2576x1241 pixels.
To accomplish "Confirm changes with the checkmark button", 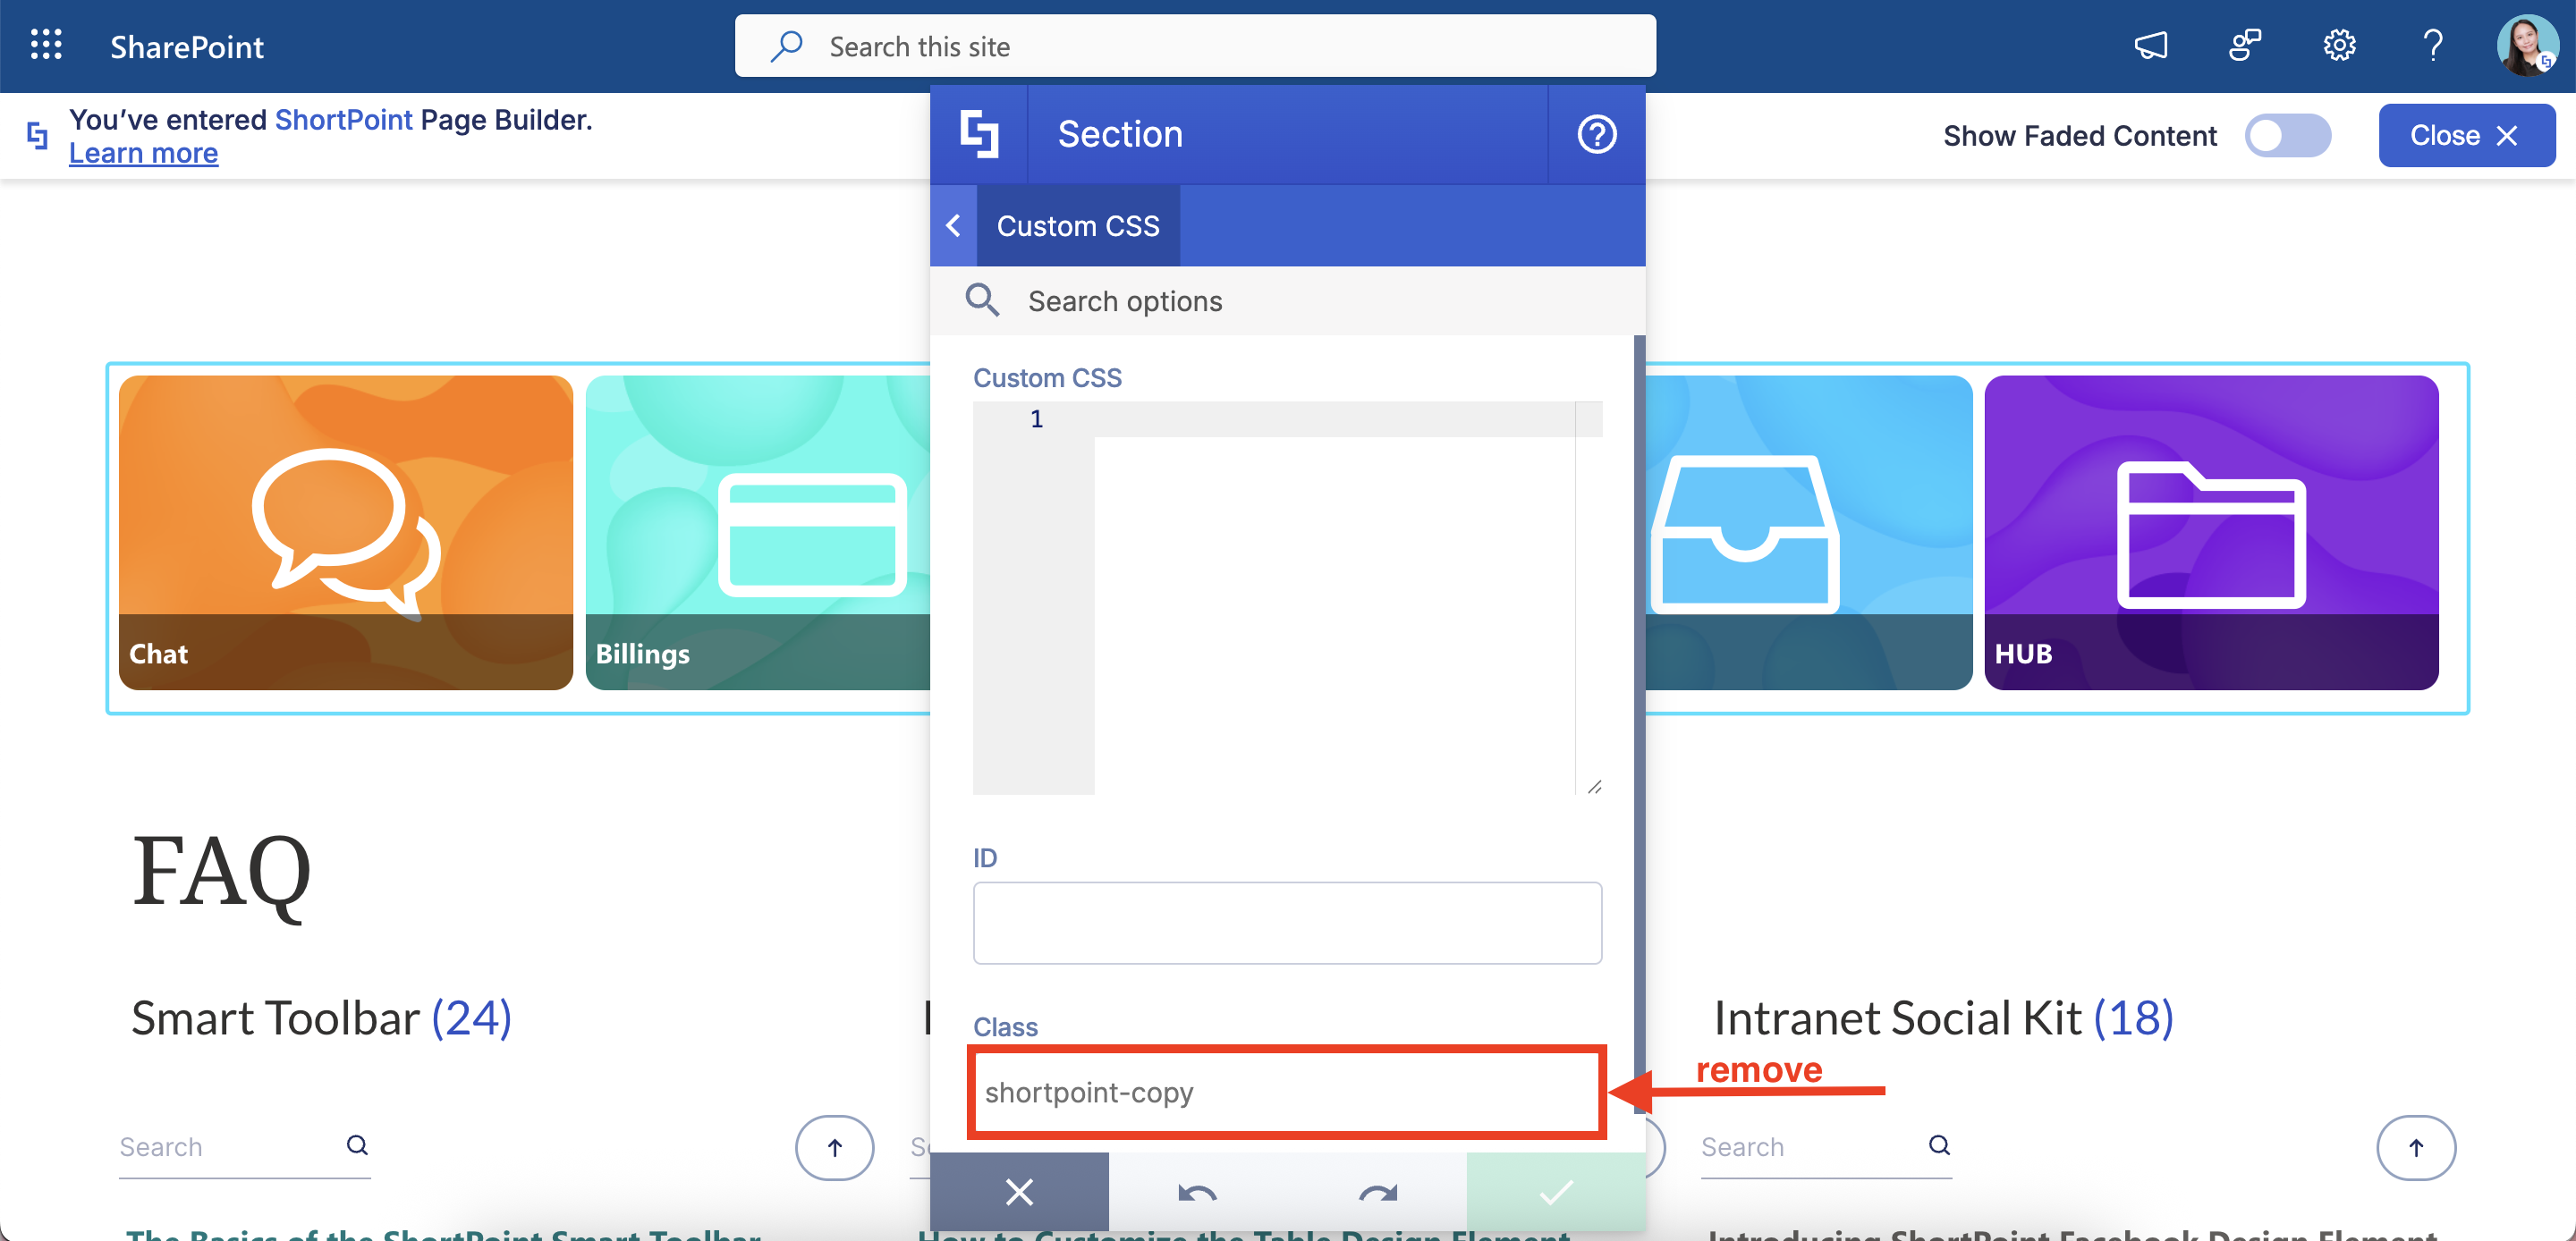I will pyautogui.click(x=1555, y=1192).
